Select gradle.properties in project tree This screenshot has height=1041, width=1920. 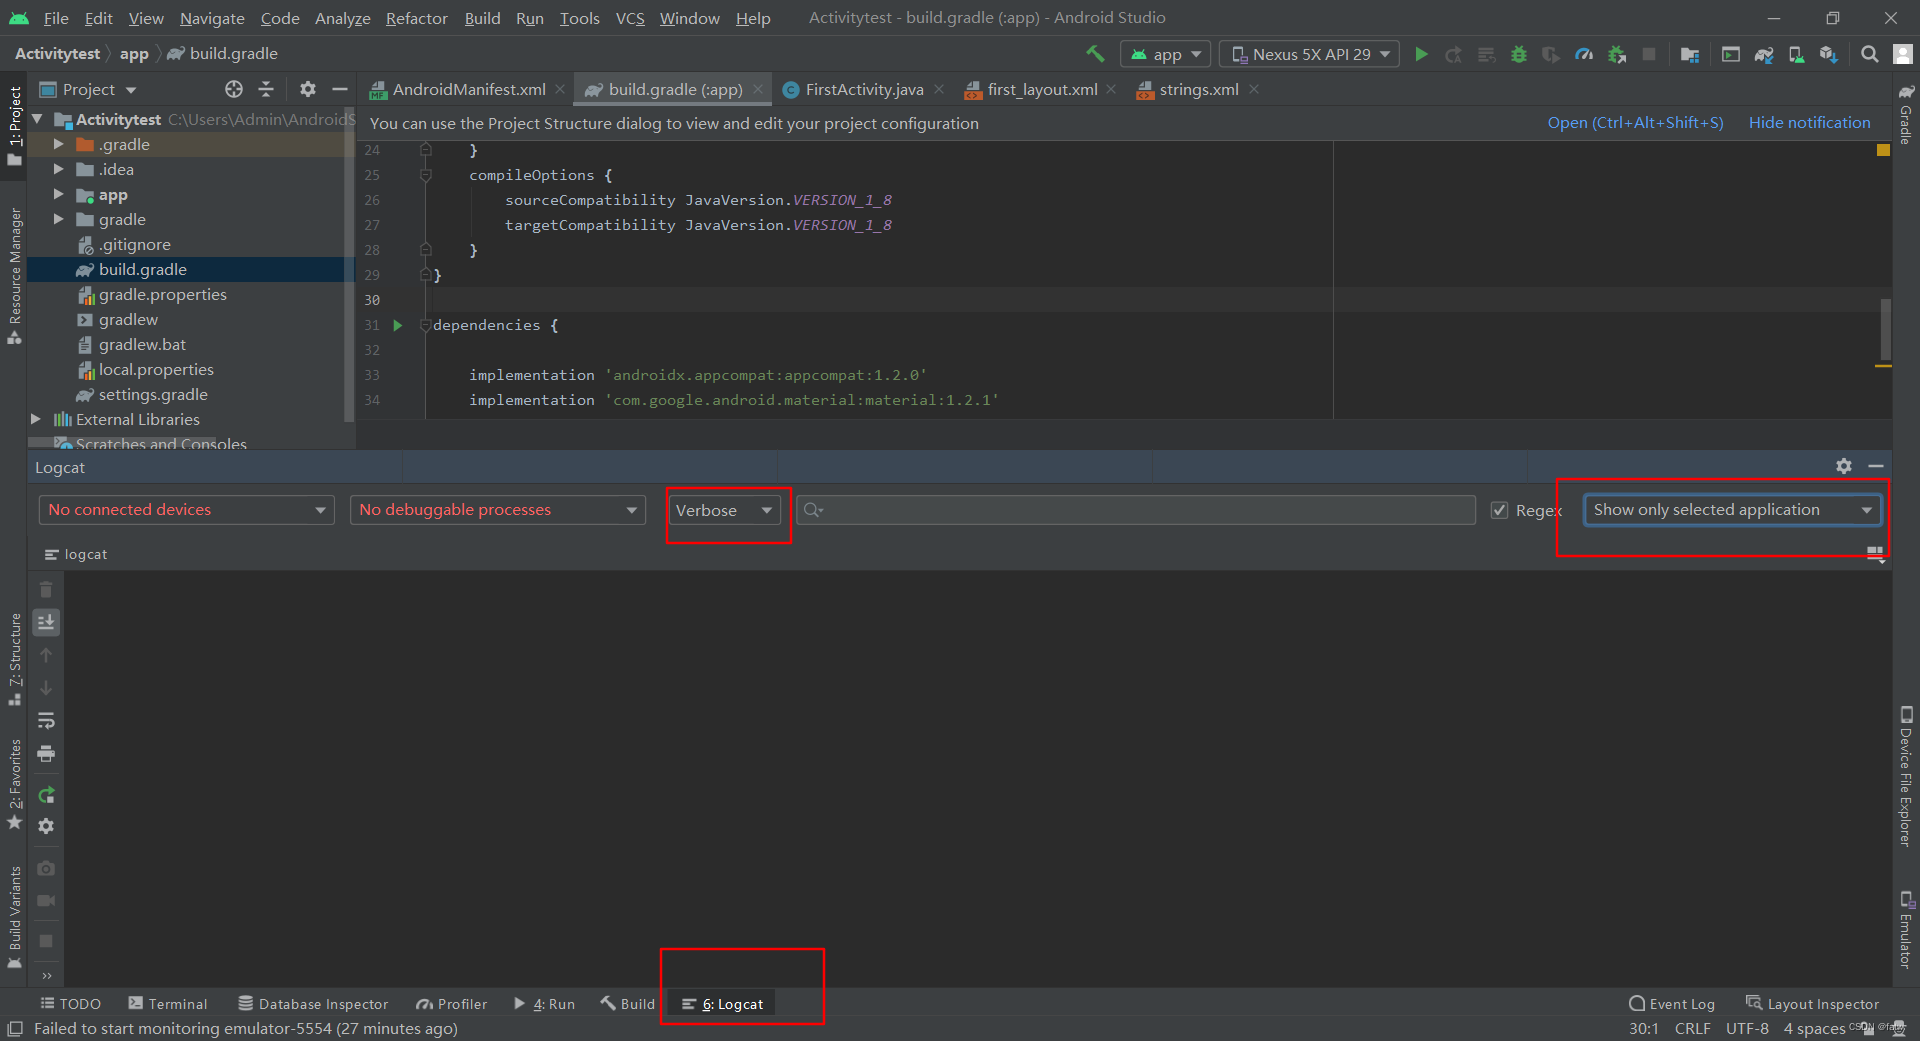(x=162, y=294)
